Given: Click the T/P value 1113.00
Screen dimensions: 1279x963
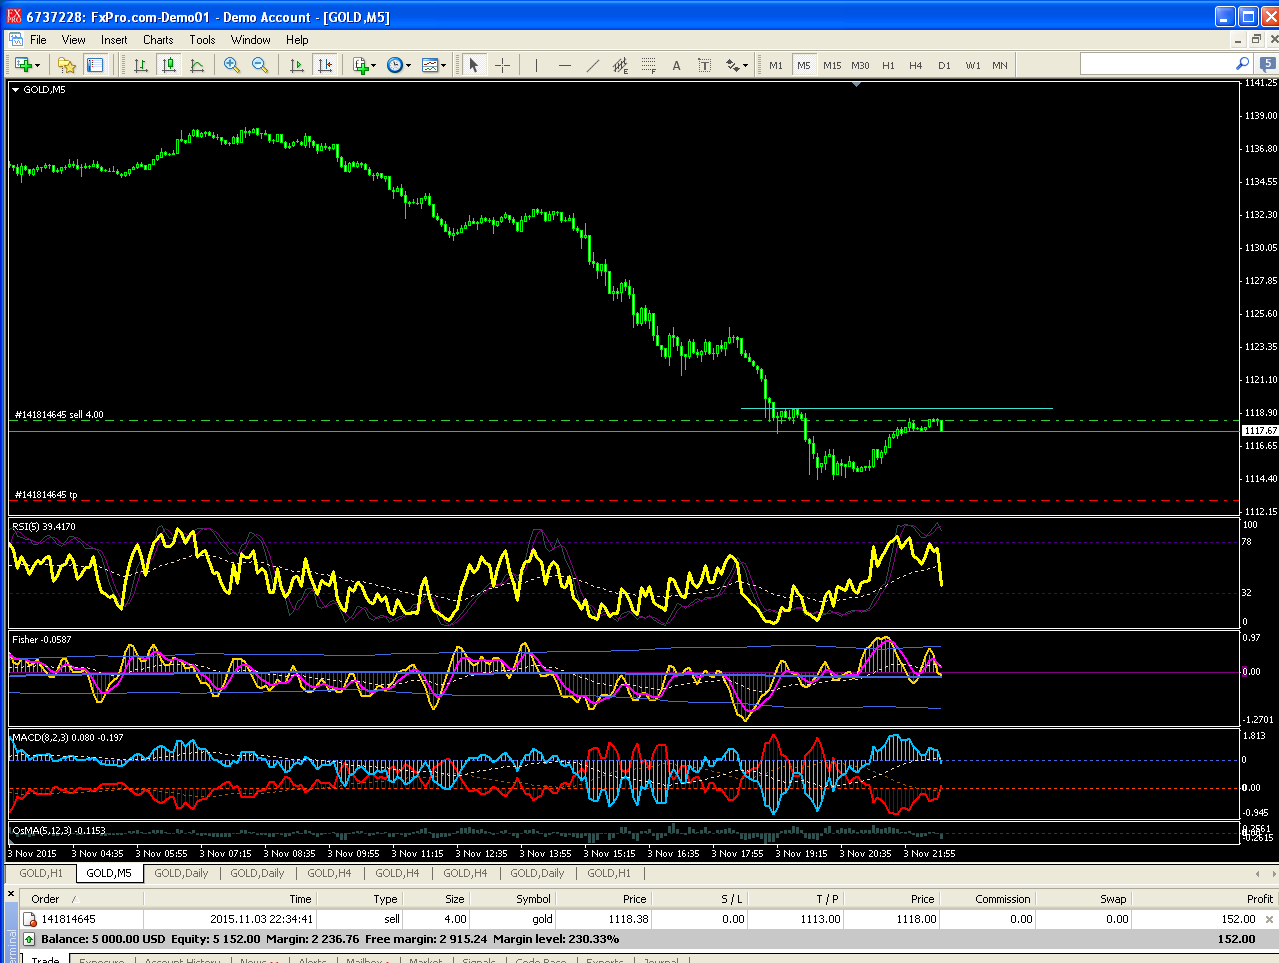Looking at the screenshot, I should (x=820, y=919).
